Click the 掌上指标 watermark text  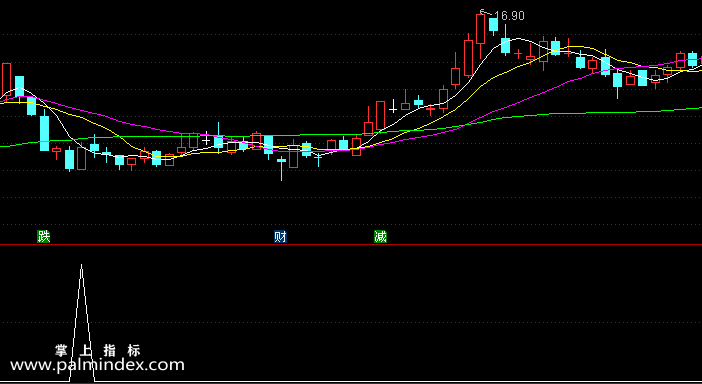coord(98,350)
